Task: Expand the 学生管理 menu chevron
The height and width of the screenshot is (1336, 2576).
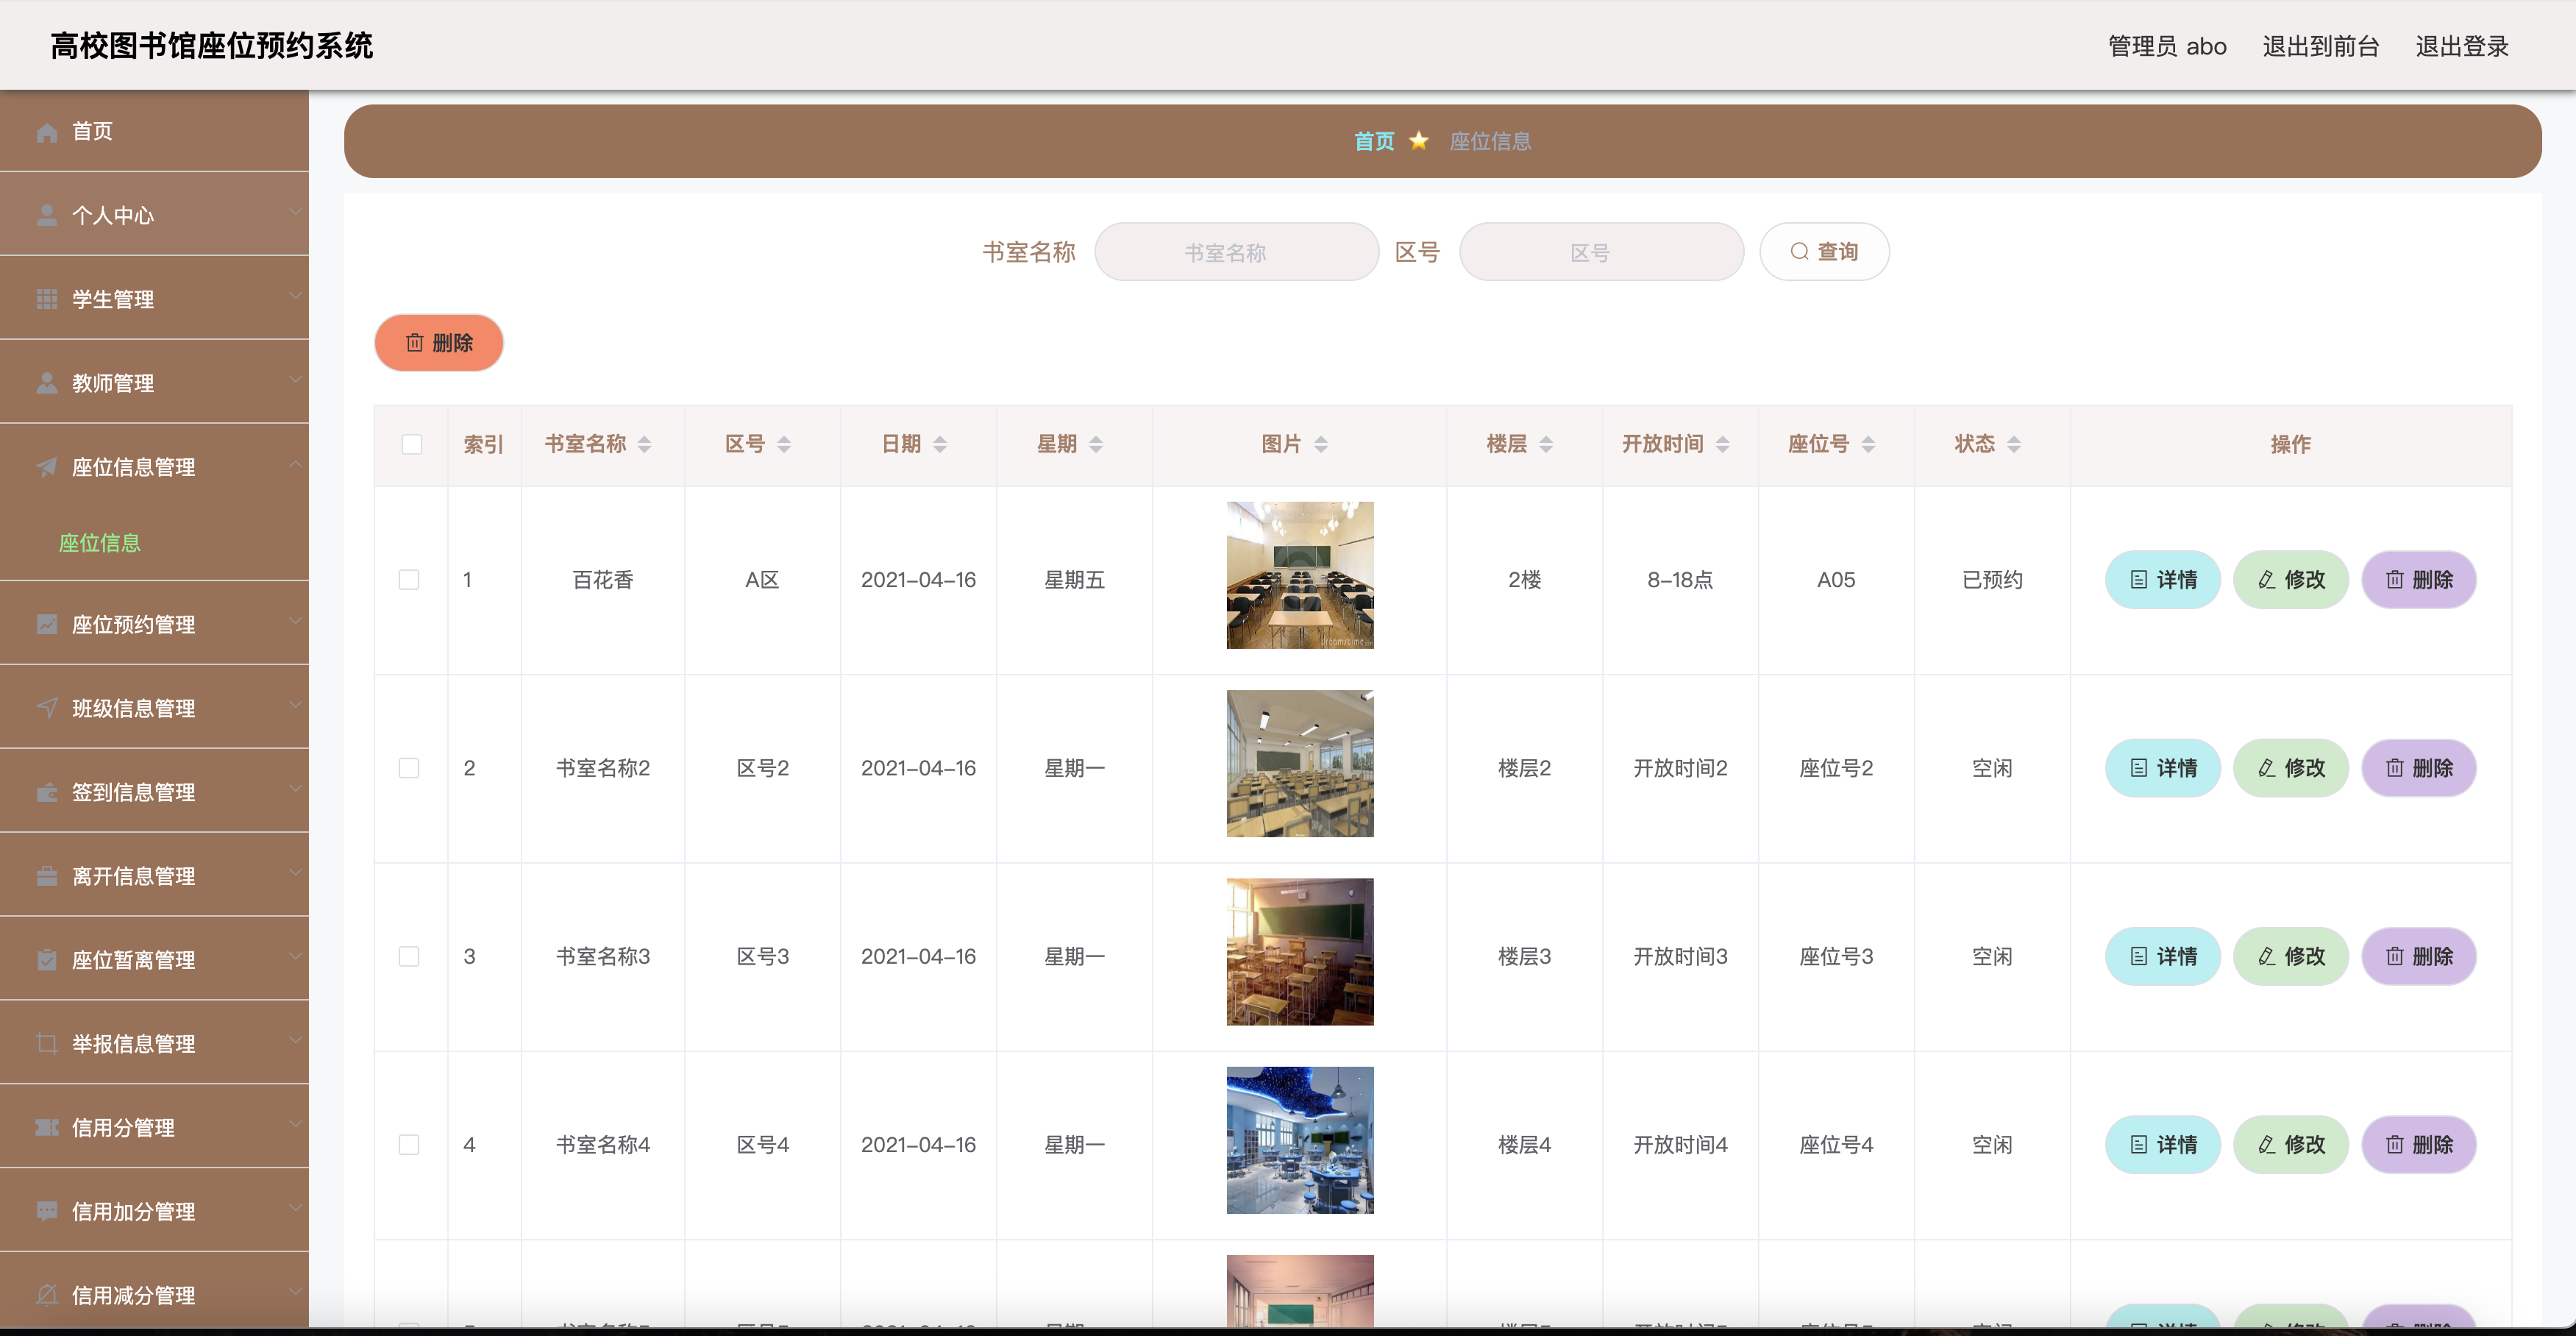Action: (295, 296)
